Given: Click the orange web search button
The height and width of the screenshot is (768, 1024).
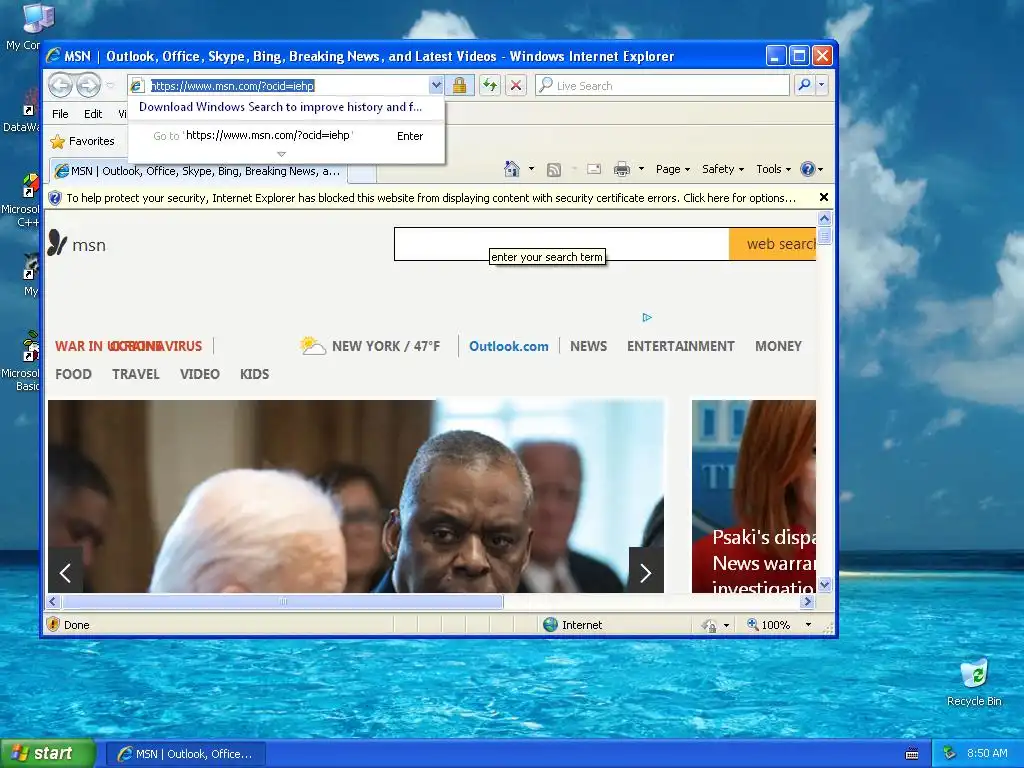Looking at the screenshot, I should [773, 244].
